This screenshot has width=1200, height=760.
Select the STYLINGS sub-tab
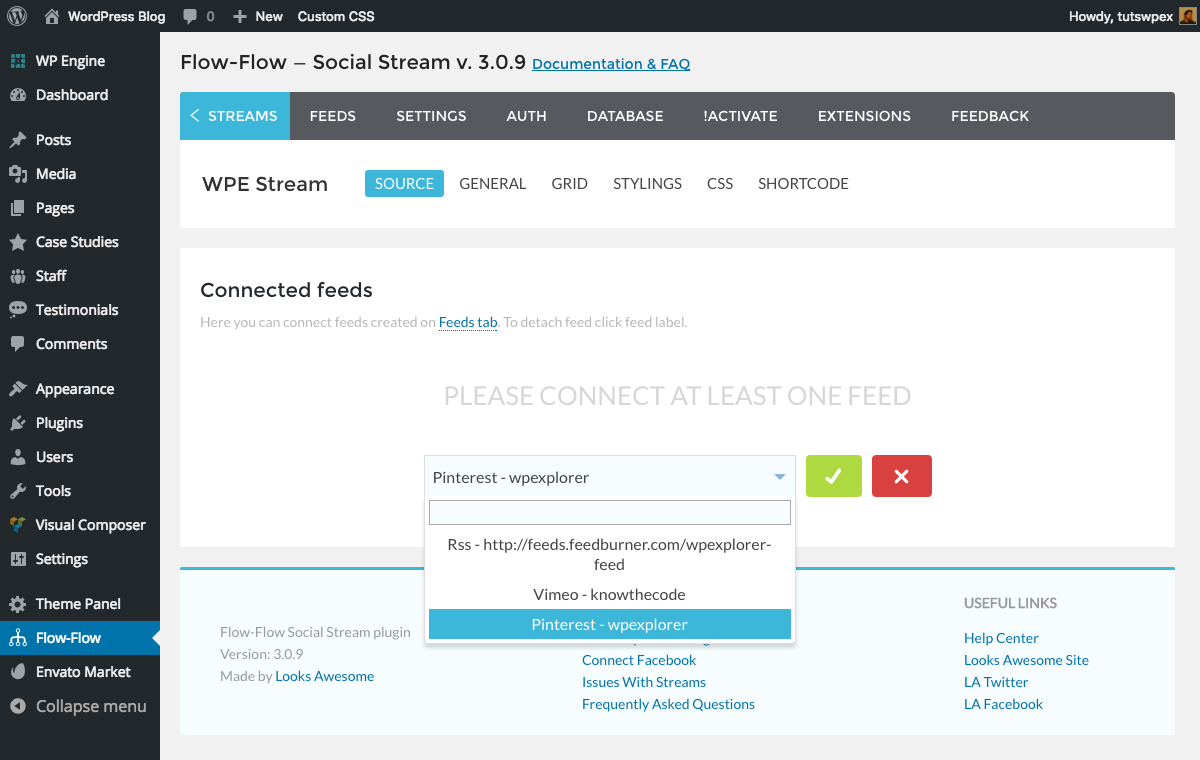click(647, 183)
